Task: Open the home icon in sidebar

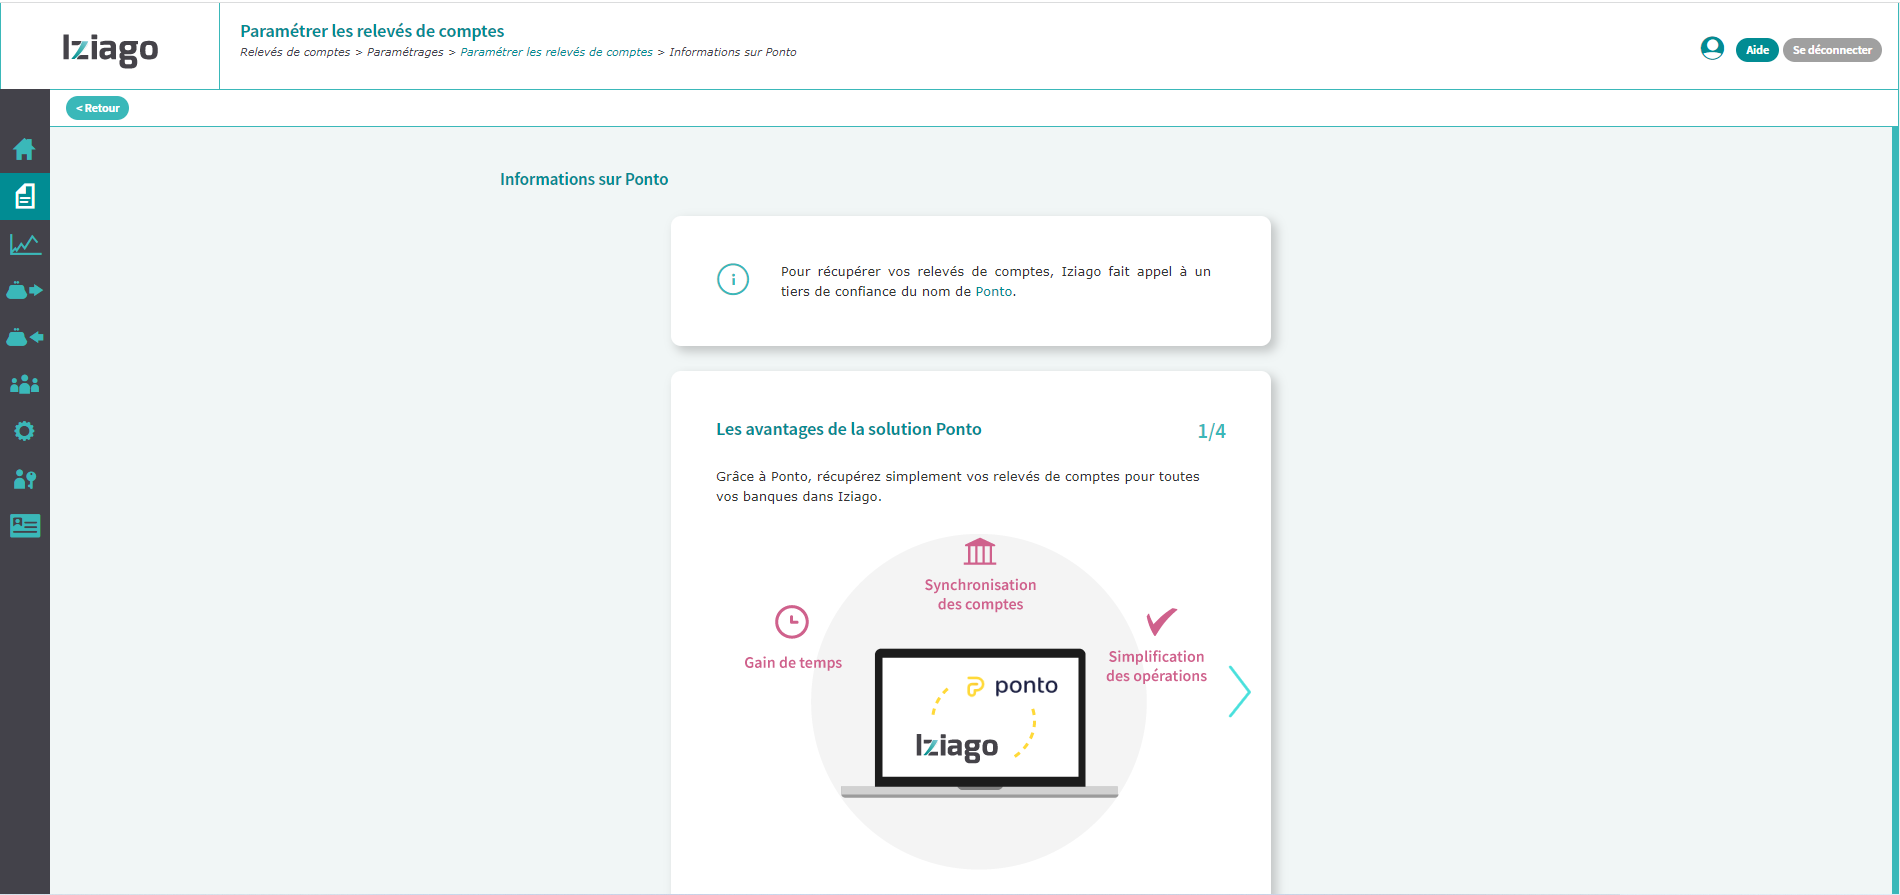Action: [24, 149]
